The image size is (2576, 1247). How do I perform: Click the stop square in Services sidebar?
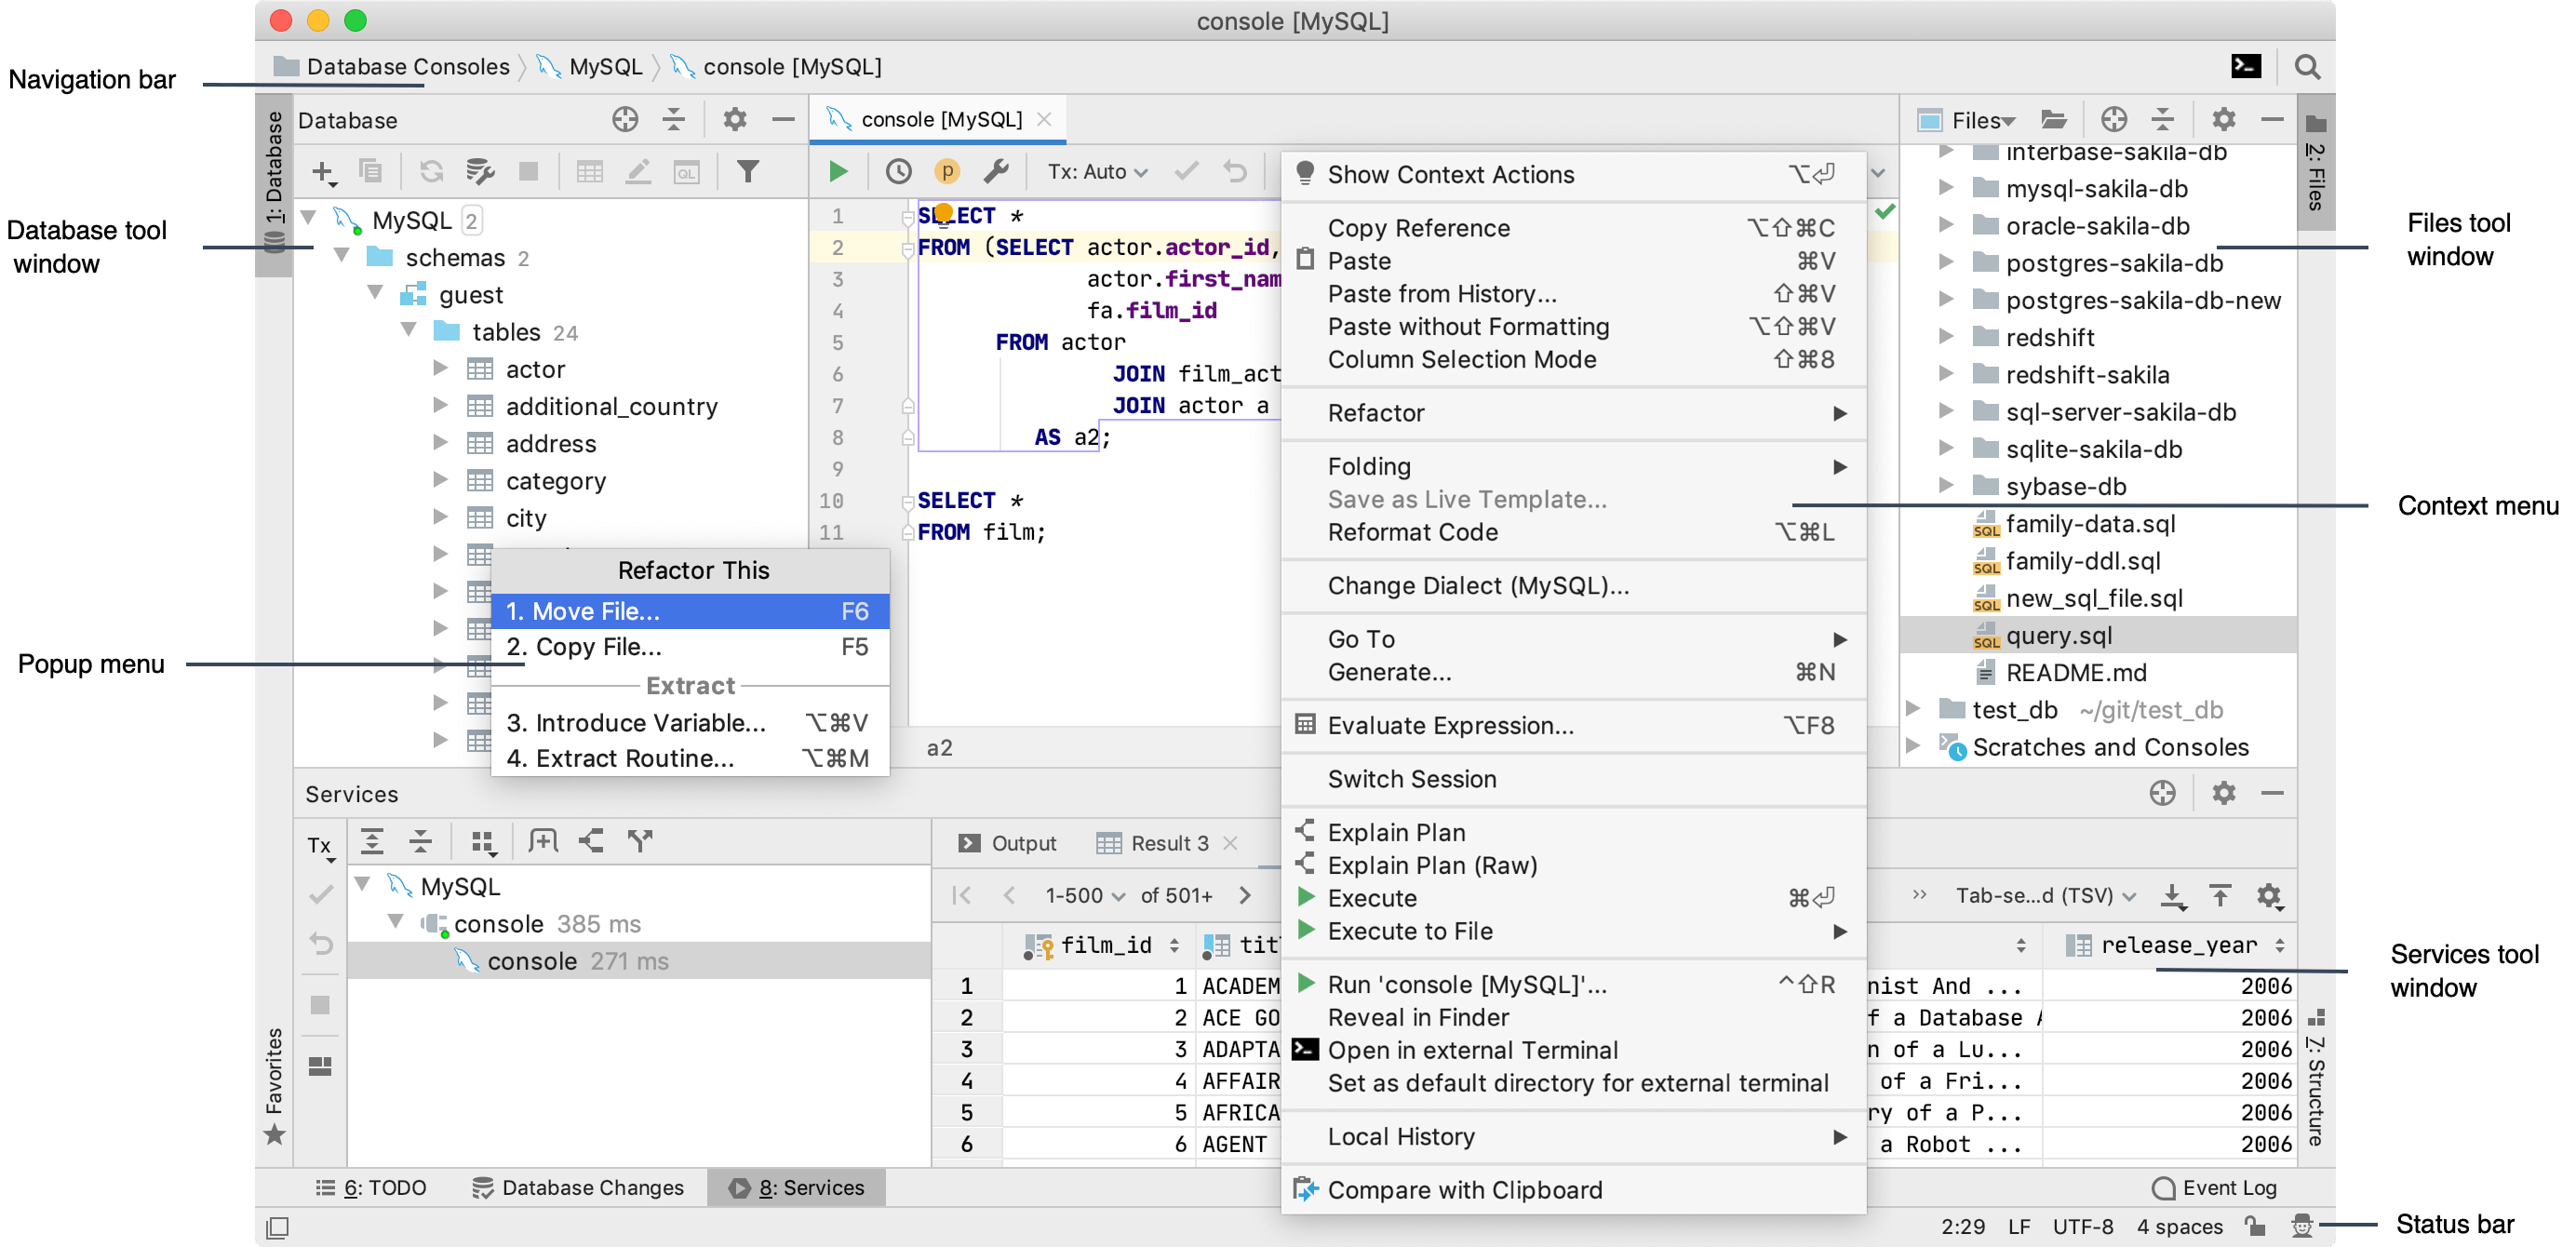coord(320,1005)
